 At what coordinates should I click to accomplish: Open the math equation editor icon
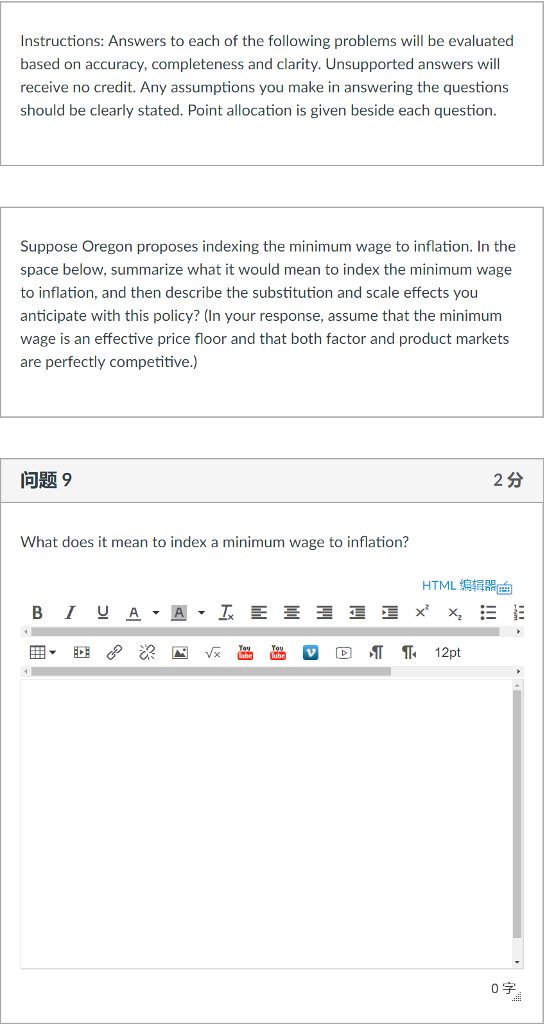click(213, 652)
